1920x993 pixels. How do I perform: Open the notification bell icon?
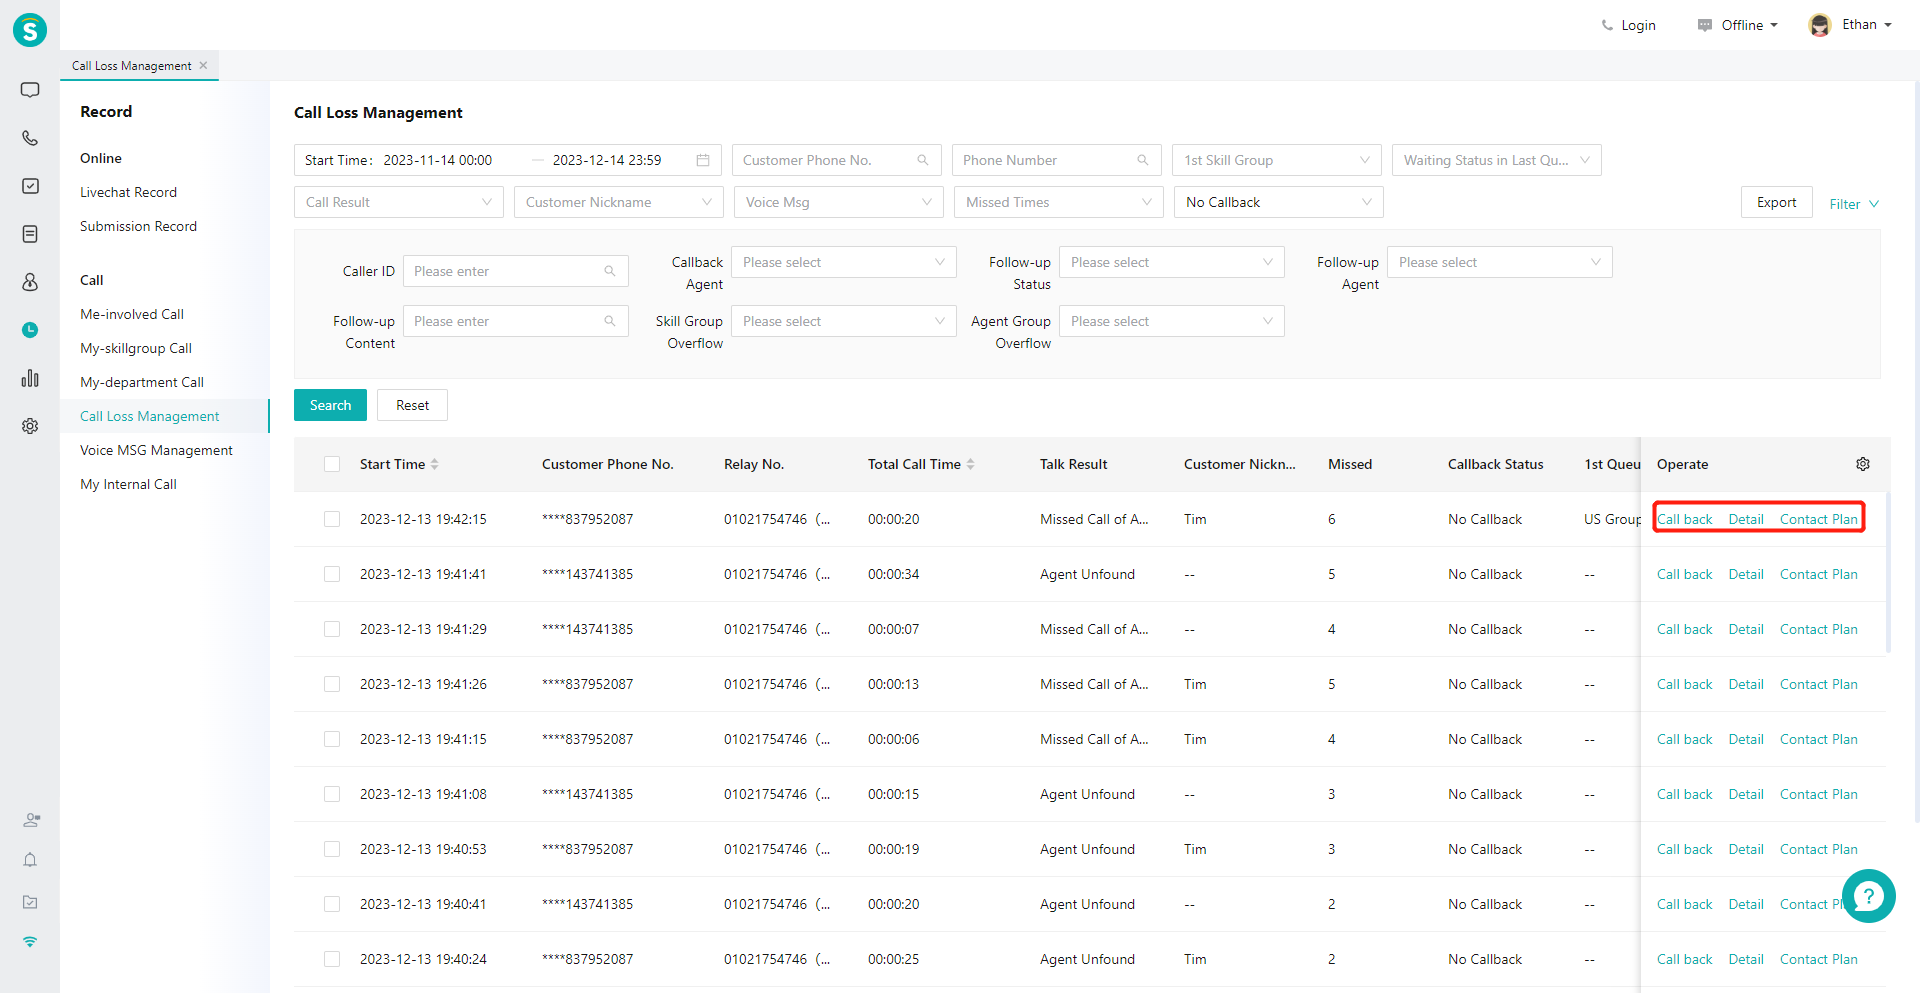(30, 860)
